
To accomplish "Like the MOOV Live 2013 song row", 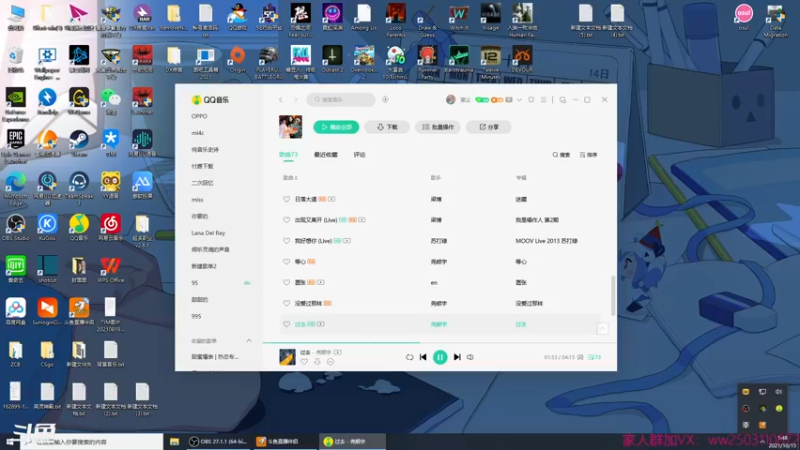I will (286, 241).
